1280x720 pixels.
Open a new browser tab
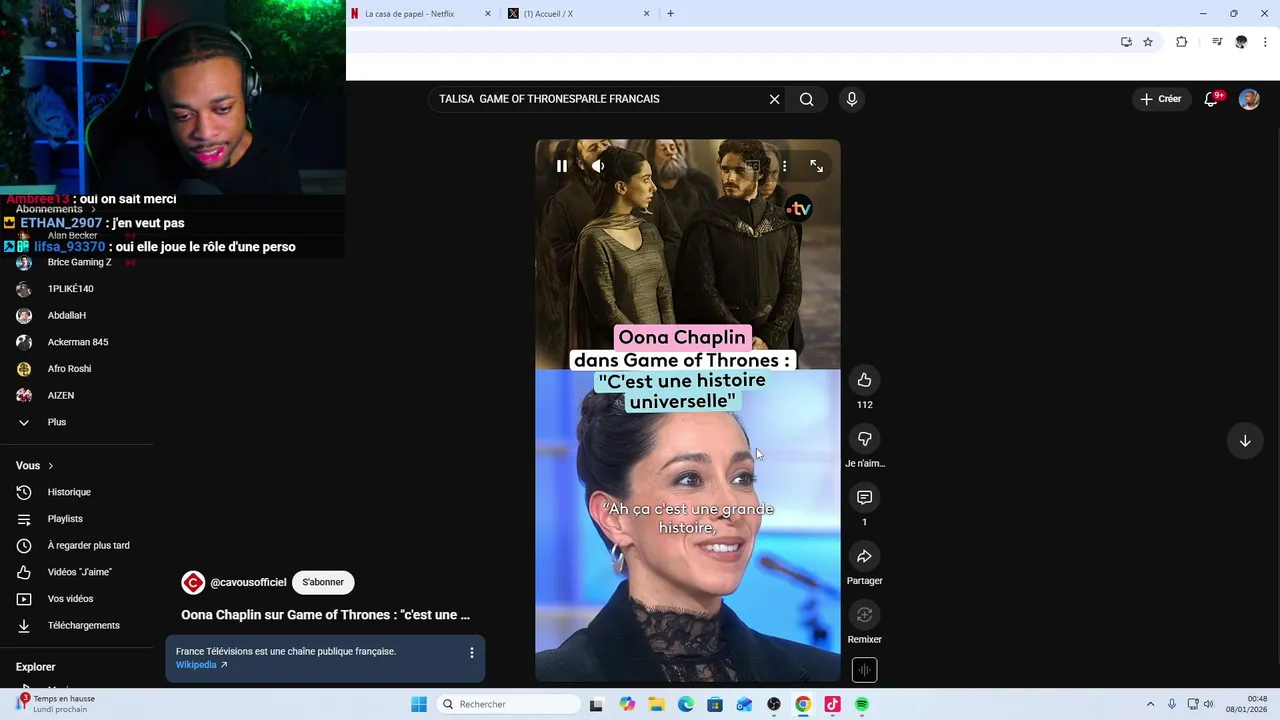pos(670,14)
